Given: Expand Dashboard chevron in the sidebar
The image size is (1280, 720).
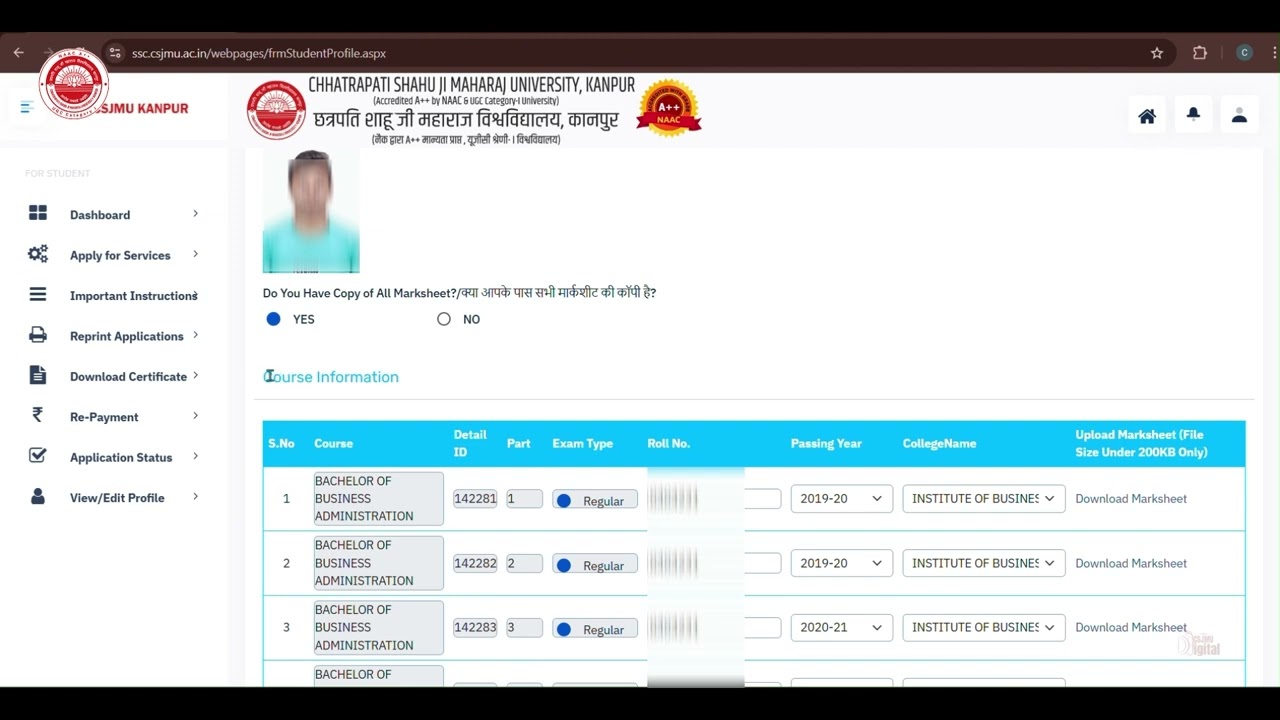Looking at the screenshot, I should coord(195,213).
